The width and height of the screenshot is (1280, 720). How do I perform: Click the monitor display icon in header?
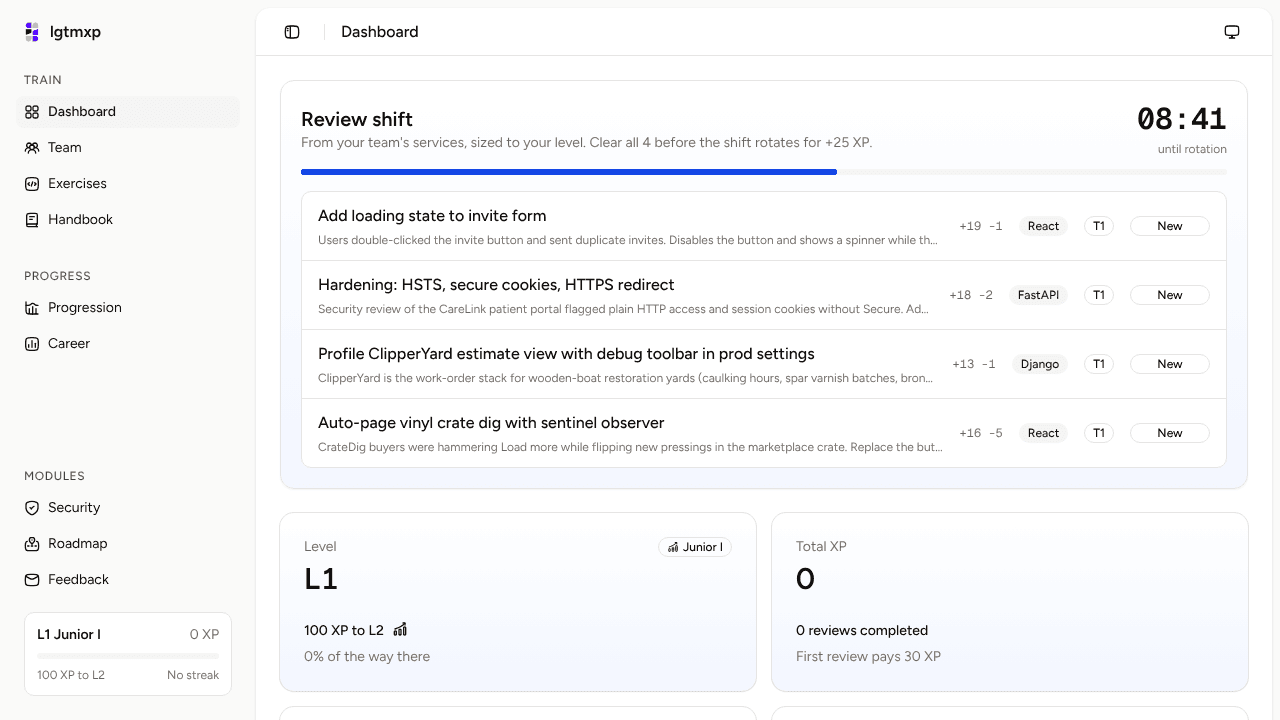tap(1232, 32)
